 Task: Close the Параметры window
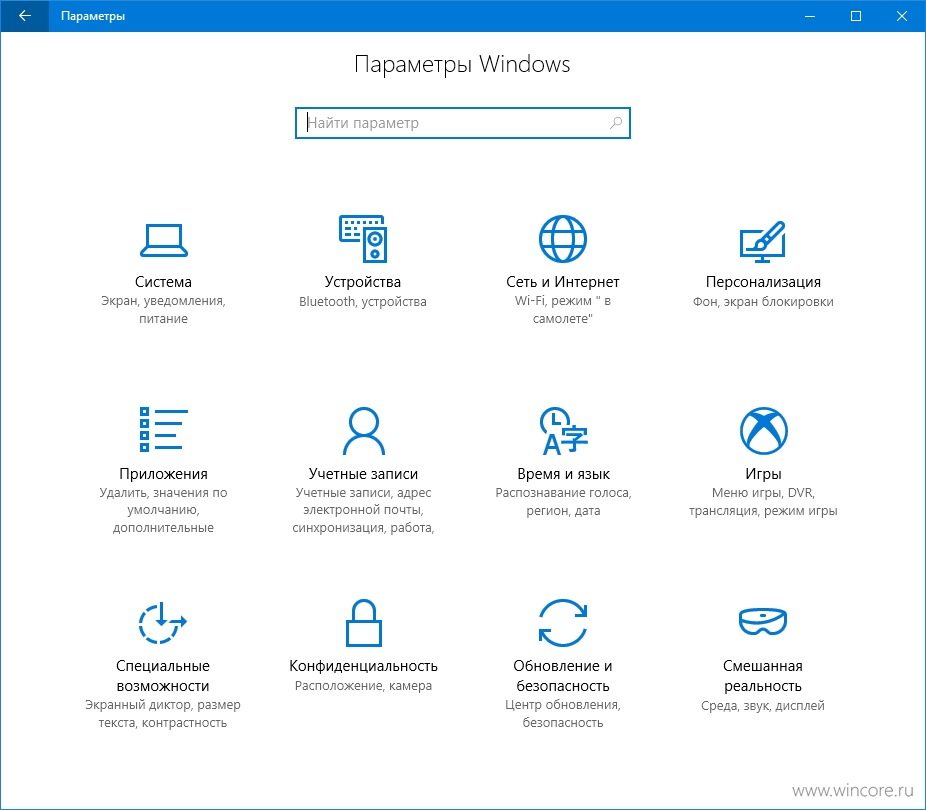tap(902, 16)
